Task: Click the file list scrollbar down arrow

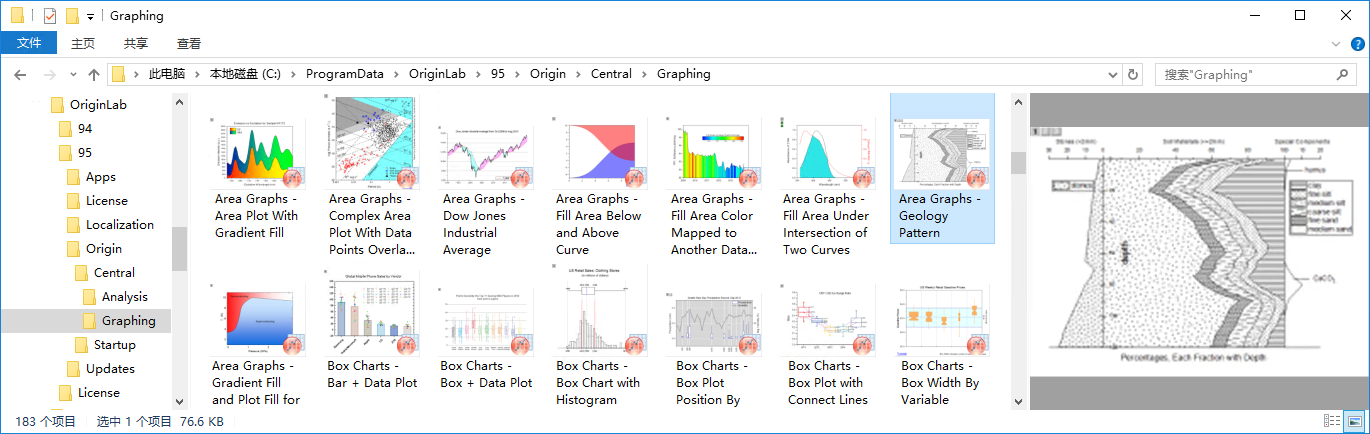Action: tap(1018, 401)
